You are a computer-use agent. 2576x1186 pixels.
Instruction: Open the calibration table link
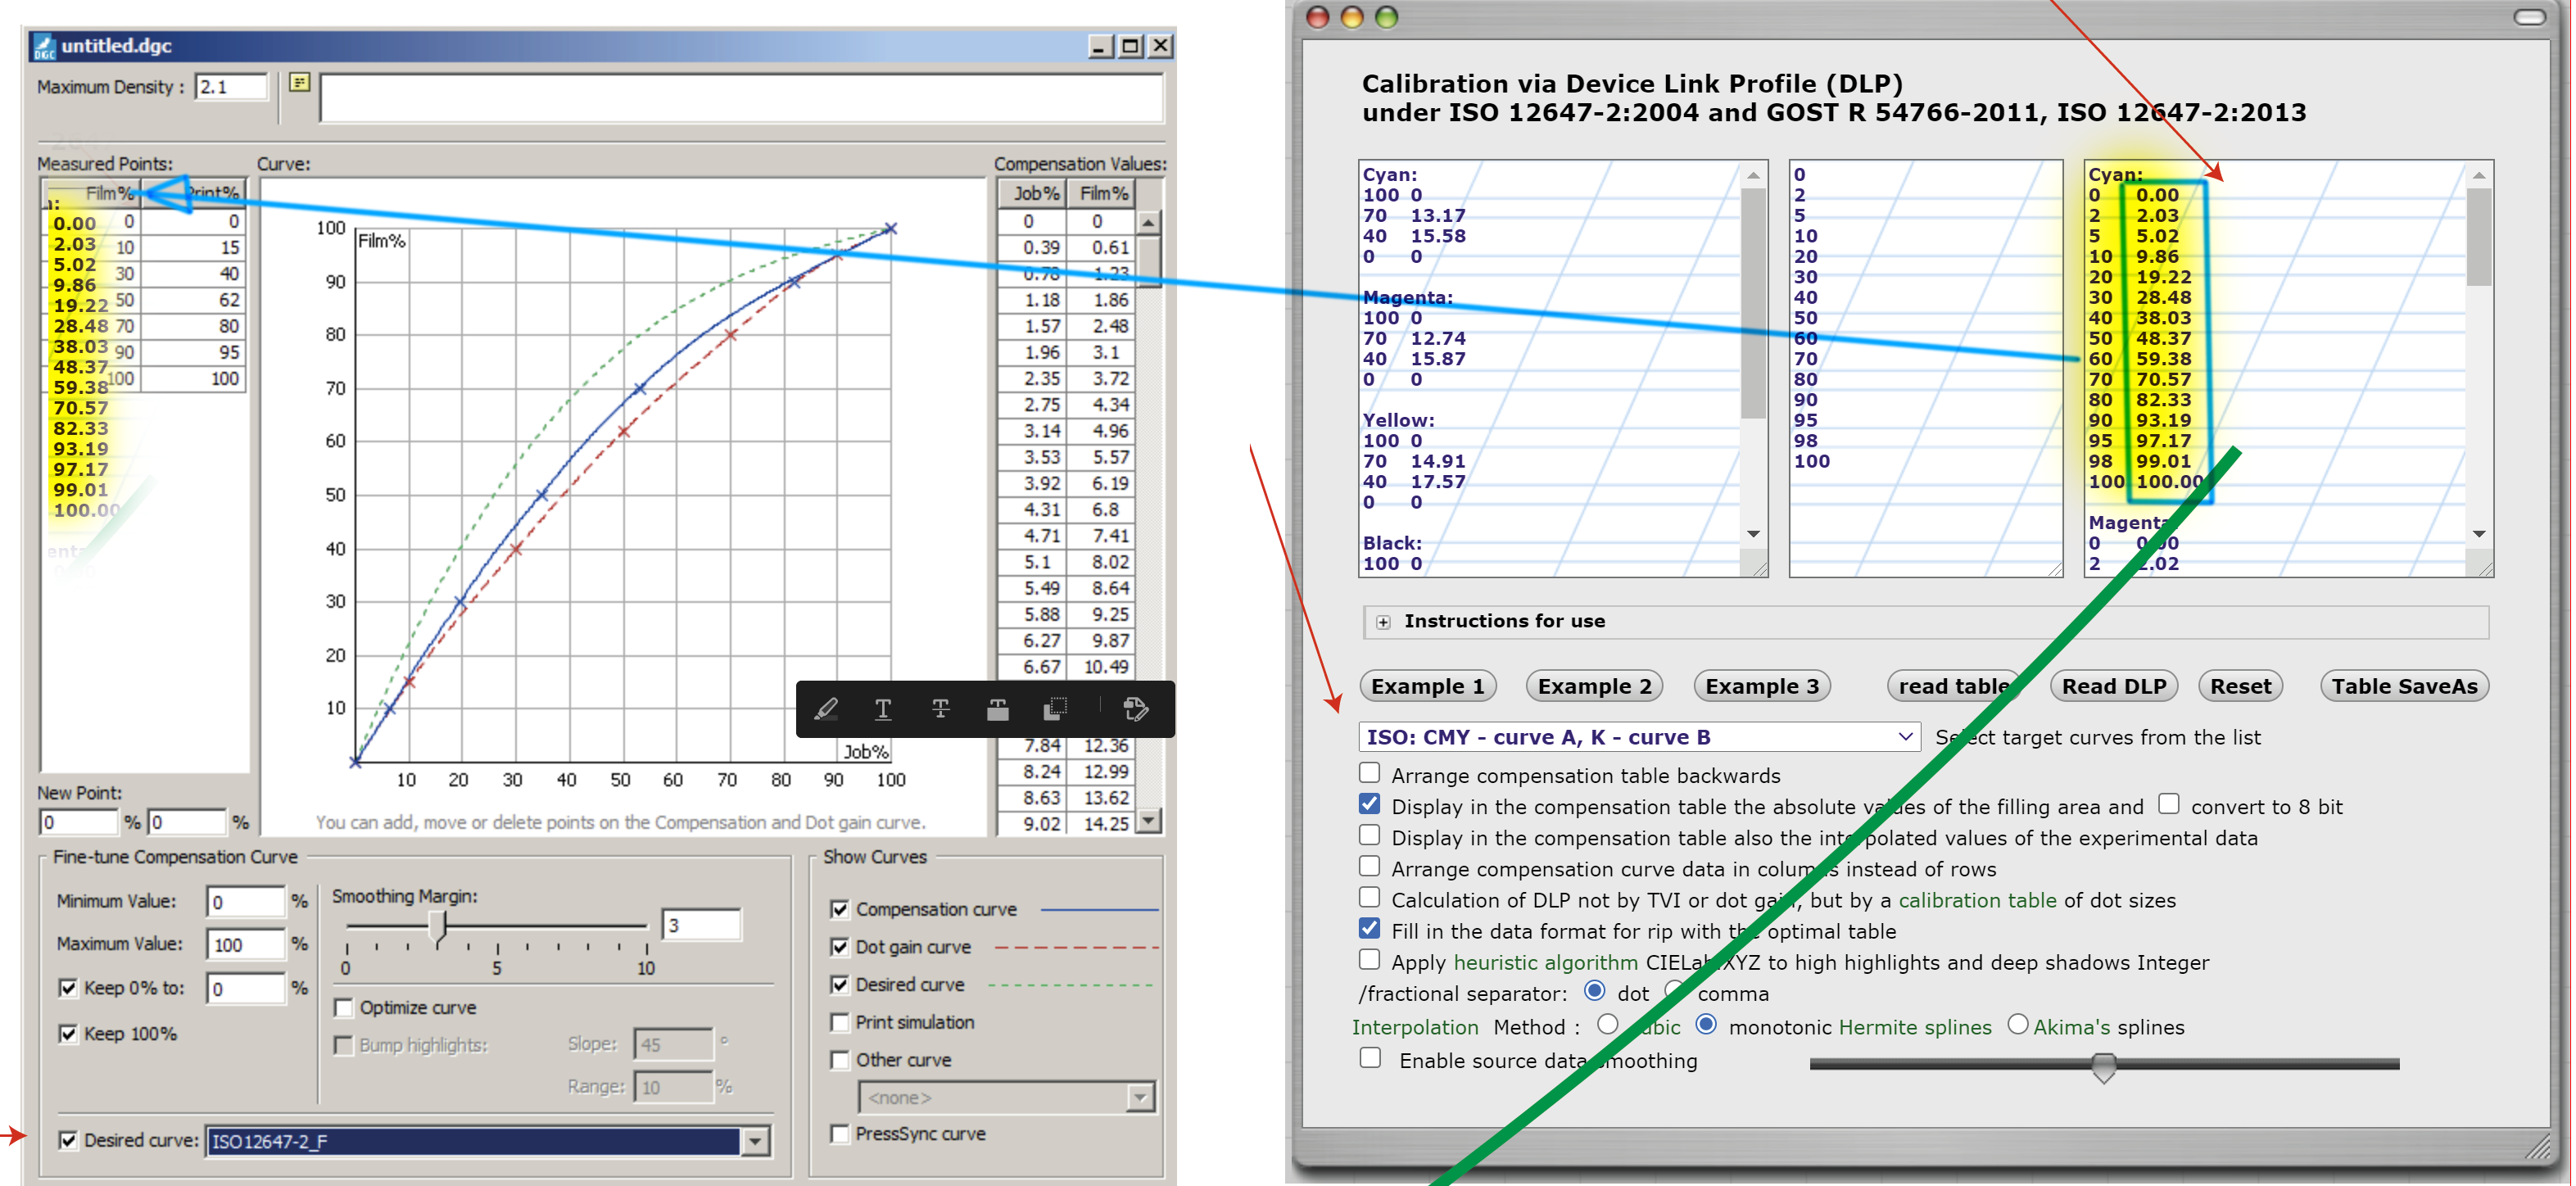tap(1977, 900)
